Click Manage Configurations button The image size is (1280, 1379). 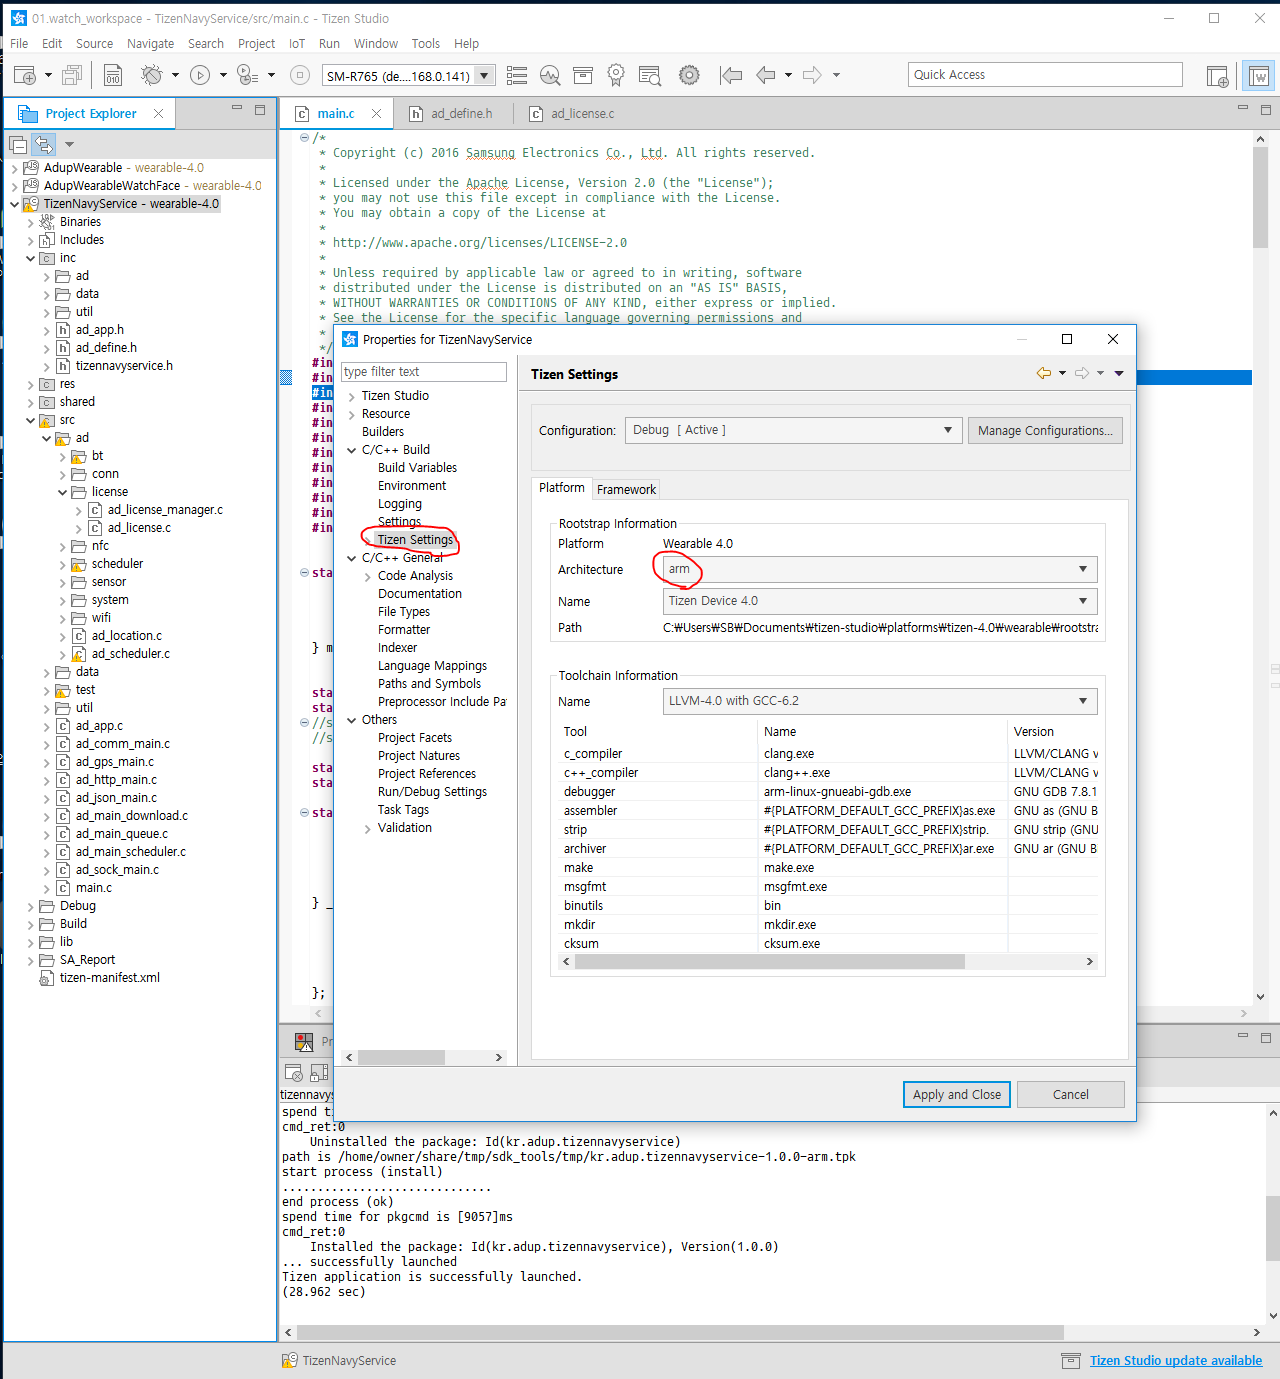coord(1045,430)
